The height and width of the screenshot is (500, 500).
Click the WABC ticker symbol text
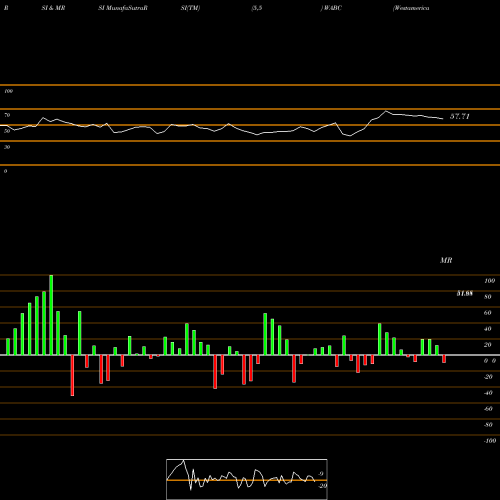[332, 8]
